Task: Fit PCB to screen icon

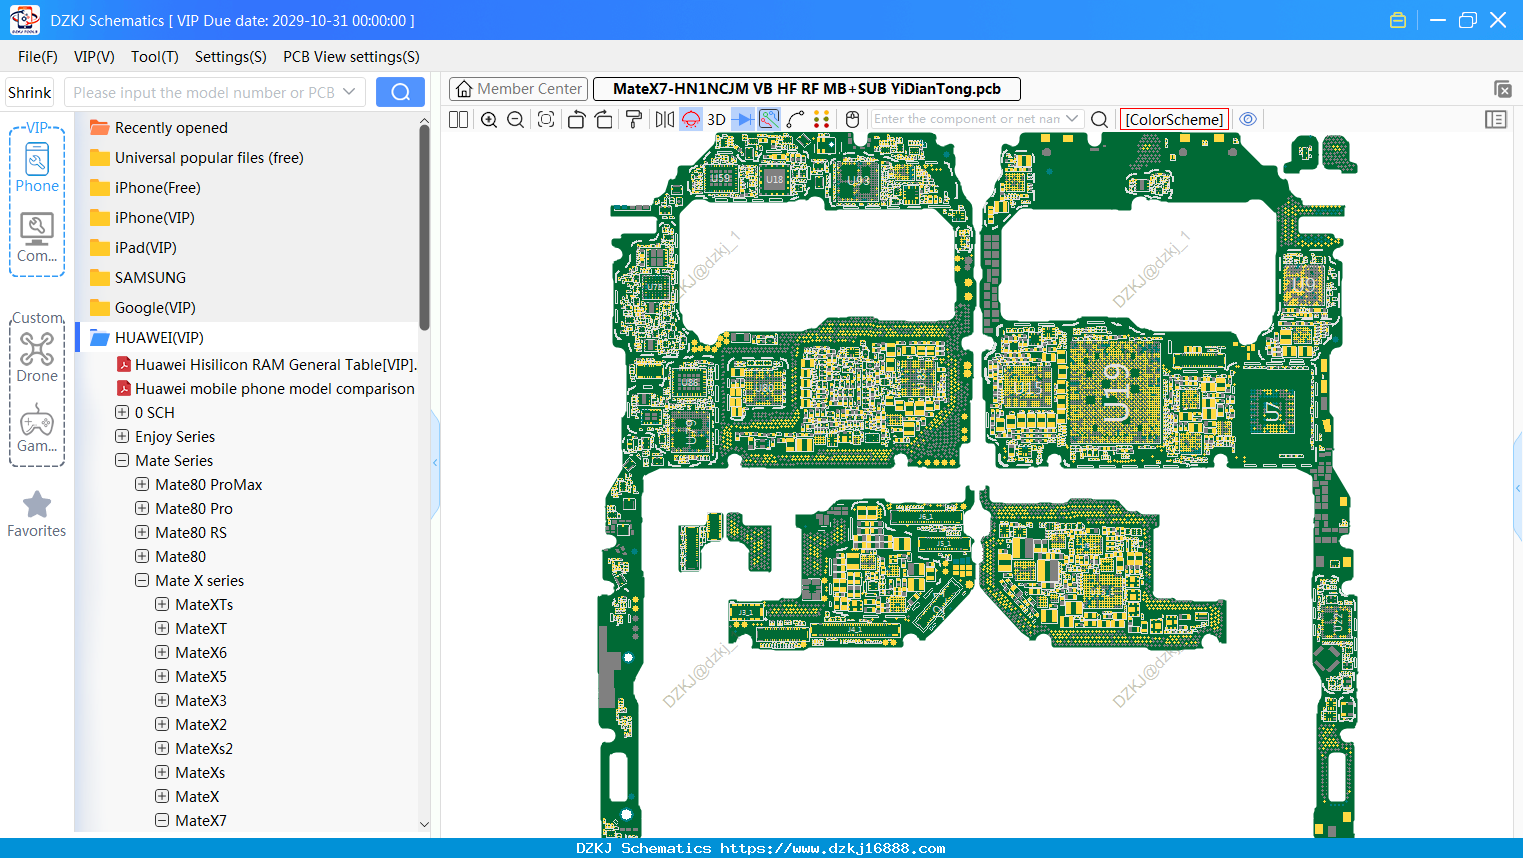Action: coord(546,119)
